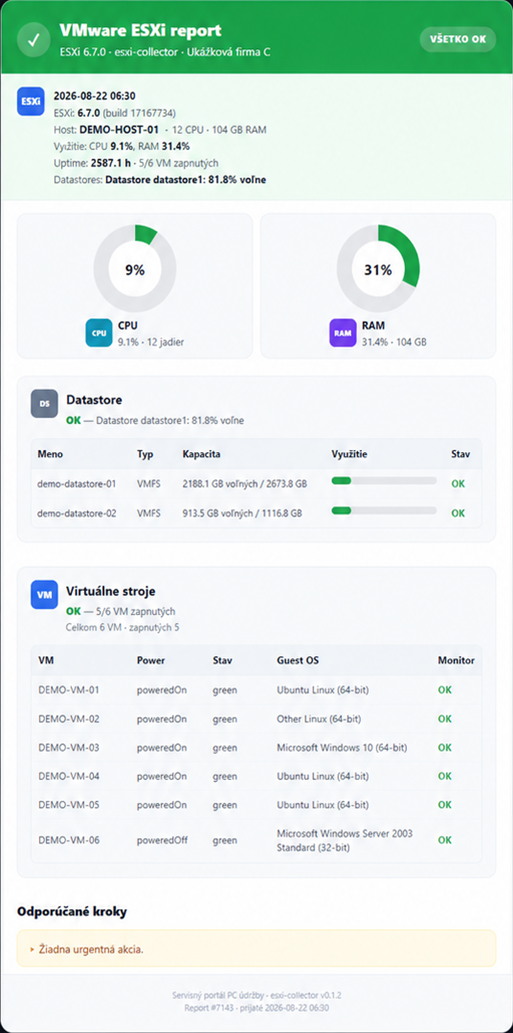Click the CPU 9% donut chart
The width and height of the screenshot is (513, 1033).
135,269
